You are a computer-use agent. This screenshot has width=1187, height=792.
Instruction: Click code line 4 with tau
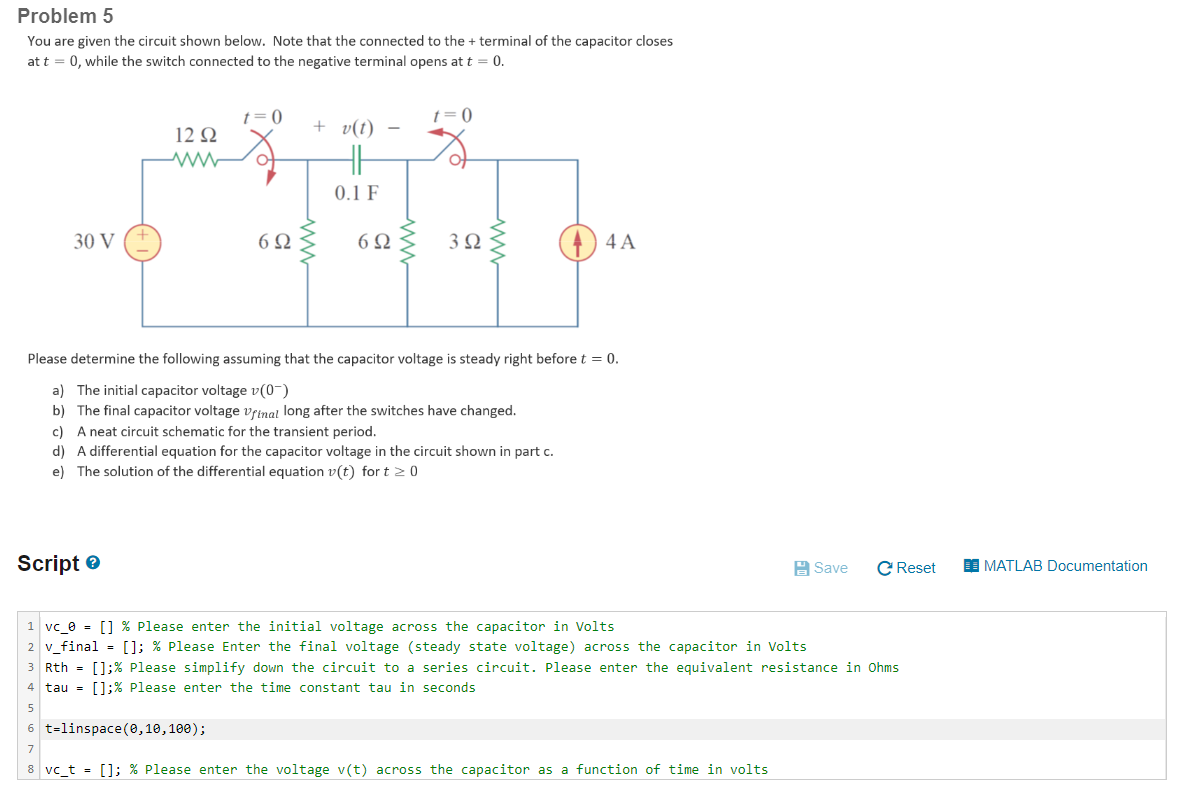[x=603, y=688]
